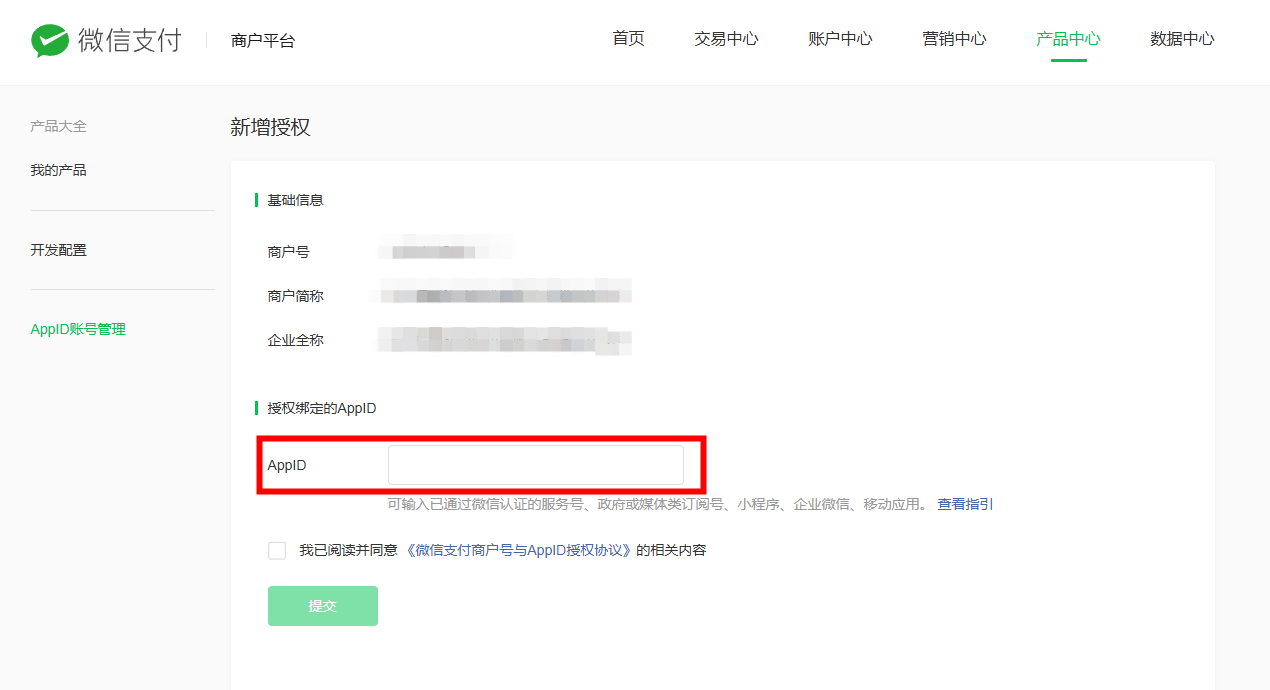Open the 数据中心 tab
The image size is (1270, 690).
(x=1183, y=39)
